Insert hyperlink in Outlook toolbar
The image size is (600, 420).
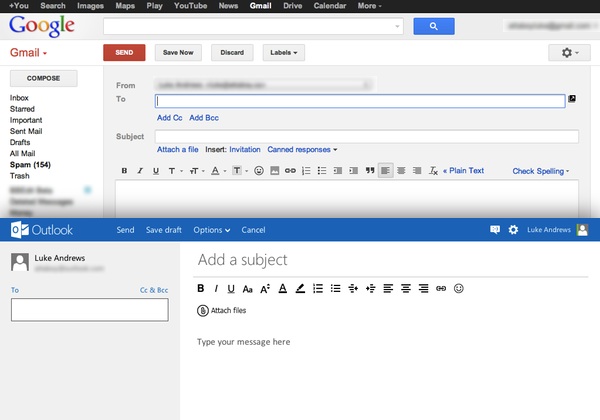coord(441,288)
